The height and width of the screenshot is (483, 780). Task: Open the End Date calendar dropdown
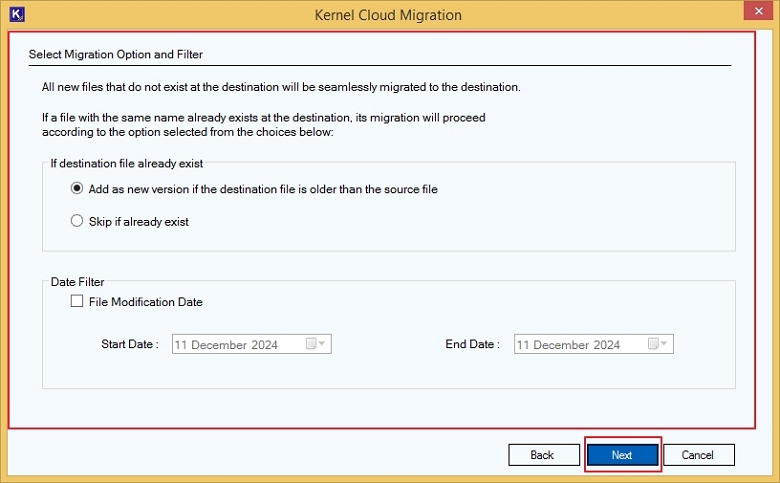(x=658, y=344)
